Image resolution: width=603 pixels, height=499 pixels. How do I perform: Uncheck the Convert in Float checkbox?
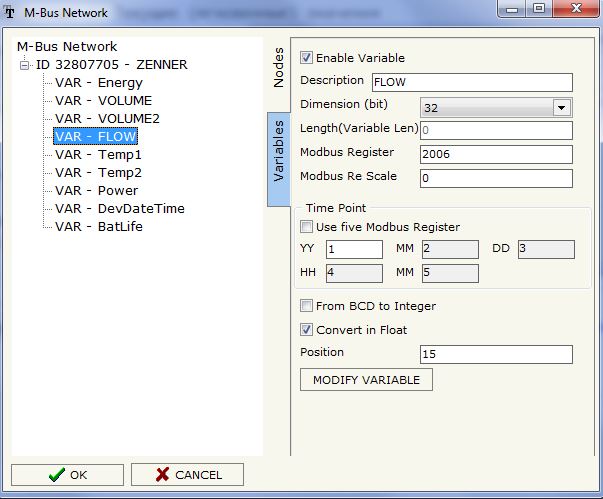[x=307, y=329]
